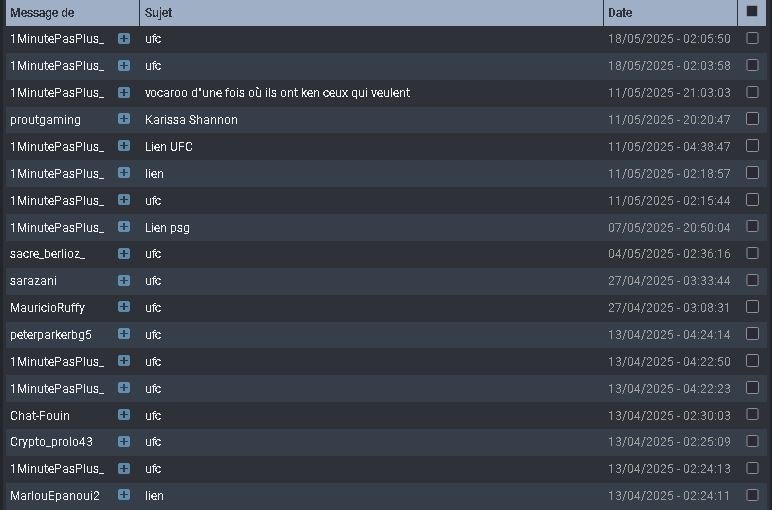Click the plus icon next to sarazani

point(124,281)
